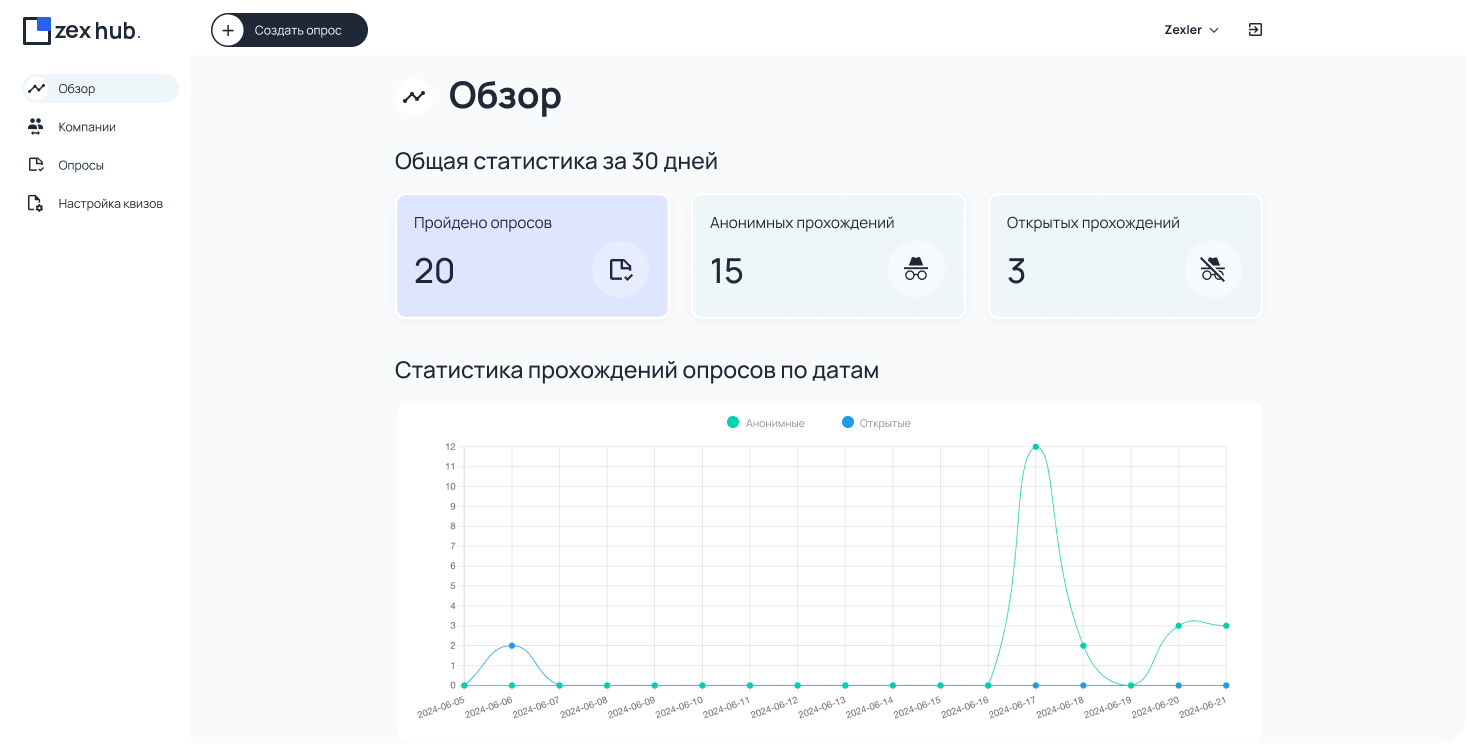
Task: Click the crossed-out incognito icon on Открытых card
Action: click(1213, 269)
